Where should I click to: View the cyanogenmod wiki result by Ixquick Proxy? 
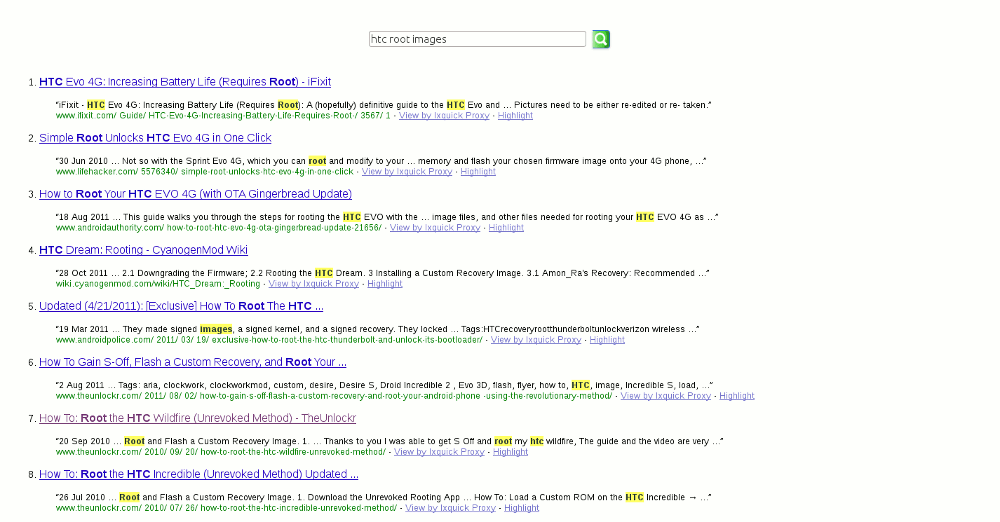(314, 284)
